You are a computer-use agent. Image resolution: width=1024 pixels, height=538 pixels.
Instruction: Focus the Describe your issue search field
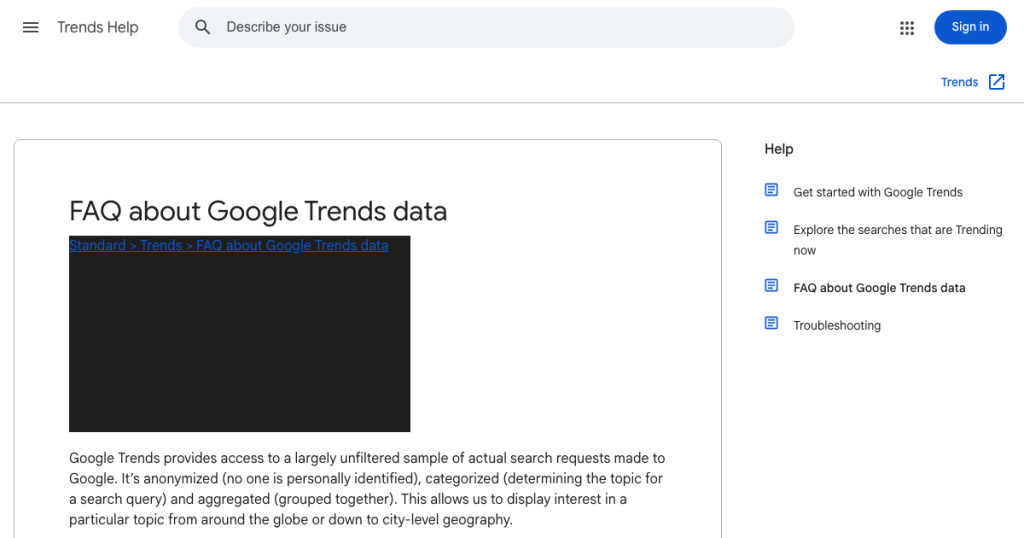(486, 27)
